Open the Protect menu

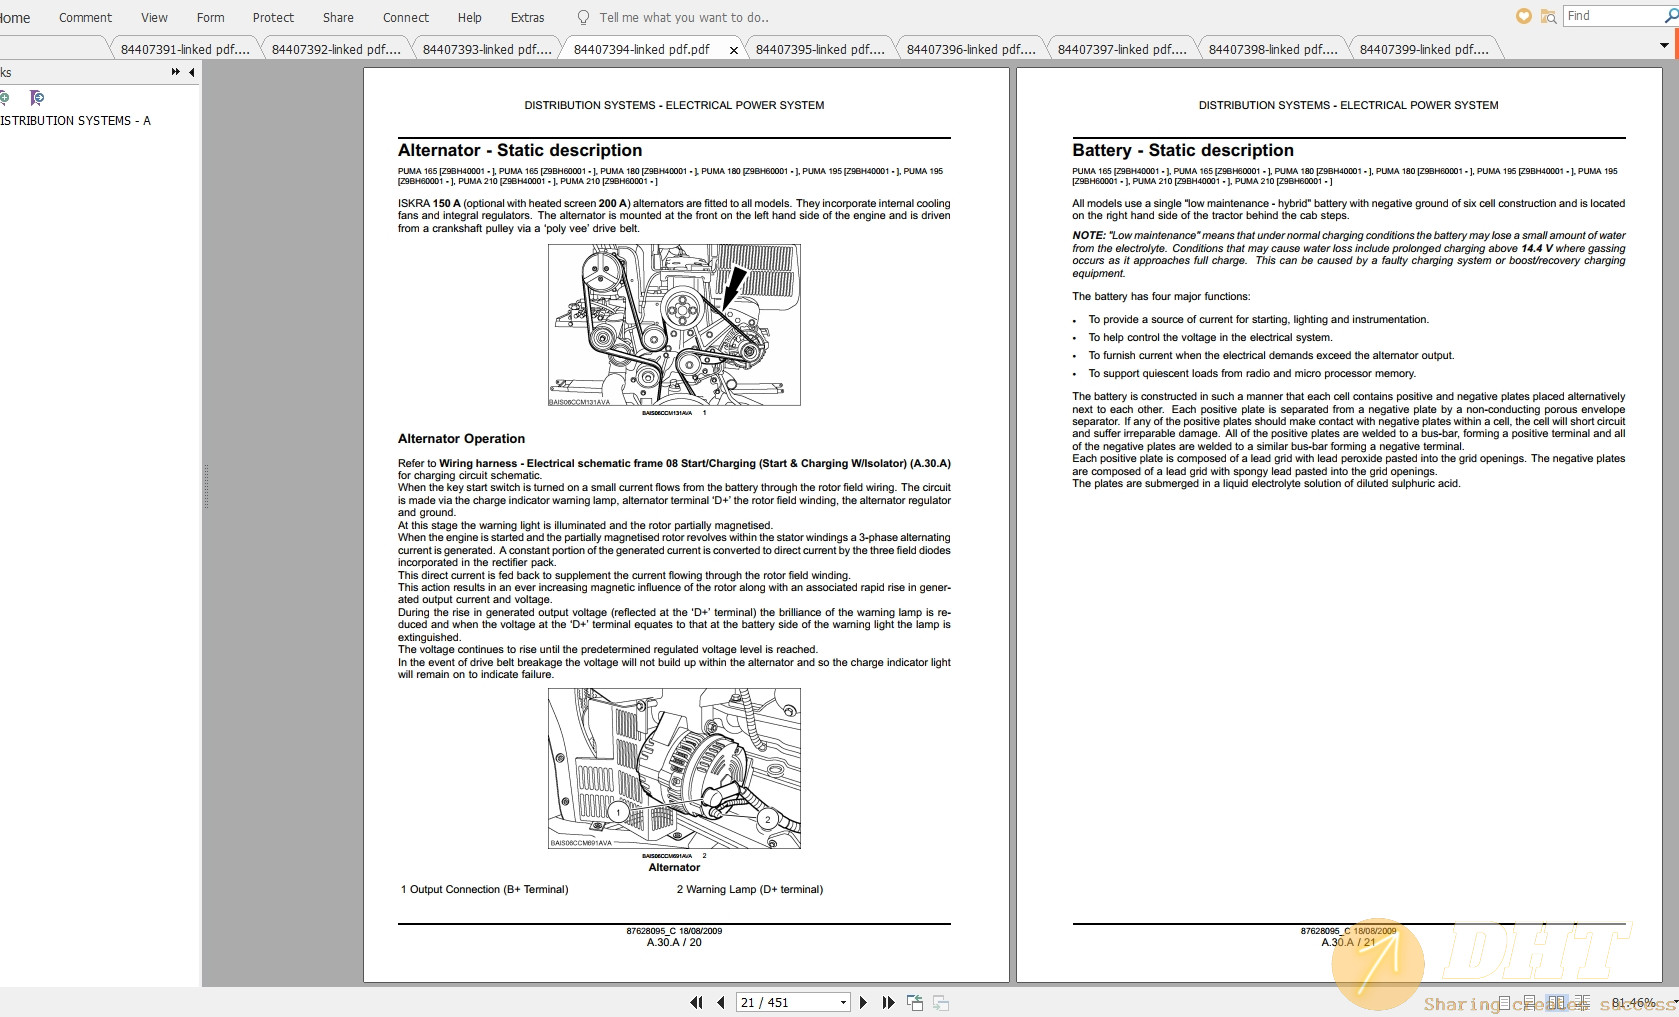coord(273,17)
